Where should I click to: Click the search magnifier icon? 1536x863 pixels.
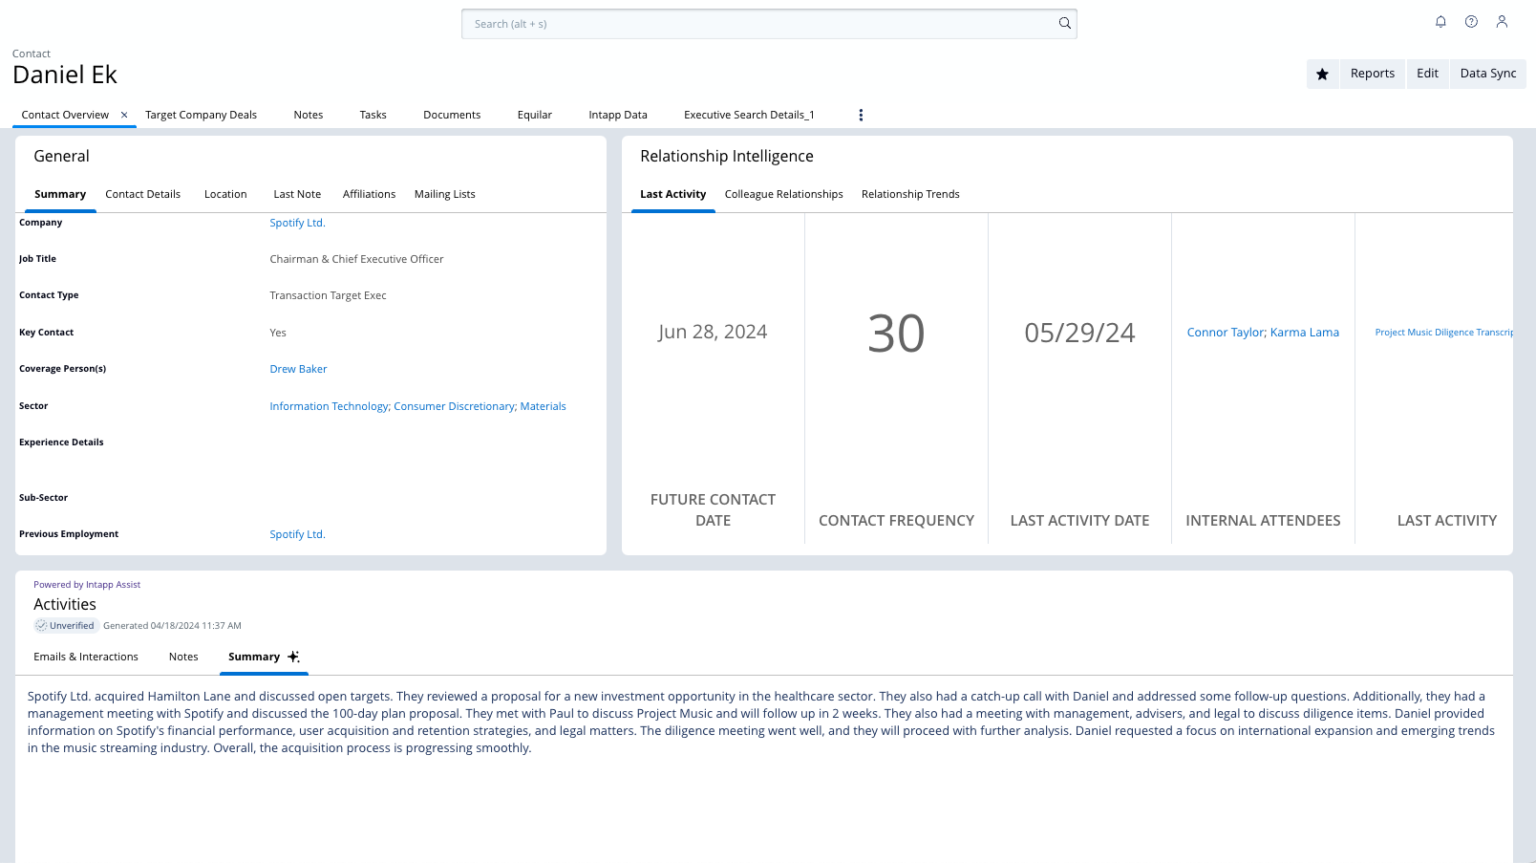coord(1064,24)
